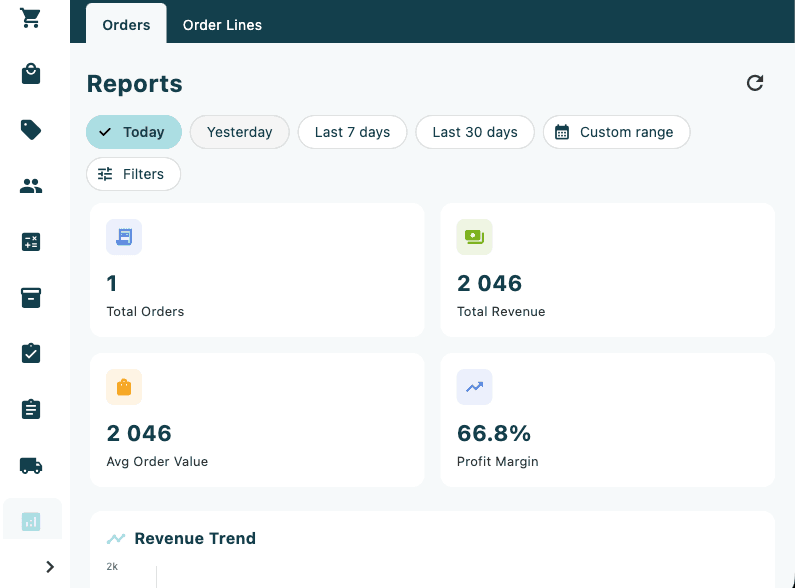The width and height of the screenshot is (795, 588).
Task: Click the Total Revenue money icon
Action: [x=474, y=237]
